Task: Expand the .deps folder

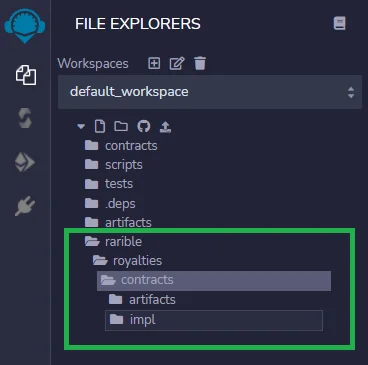Action: 110,203
